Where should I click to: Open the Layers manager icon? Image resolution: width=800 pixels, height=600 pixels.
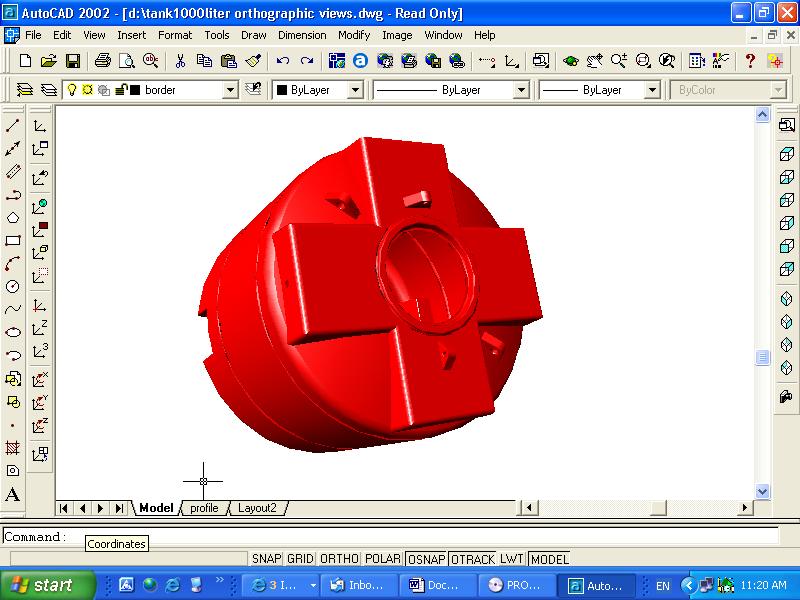(24, 90)
